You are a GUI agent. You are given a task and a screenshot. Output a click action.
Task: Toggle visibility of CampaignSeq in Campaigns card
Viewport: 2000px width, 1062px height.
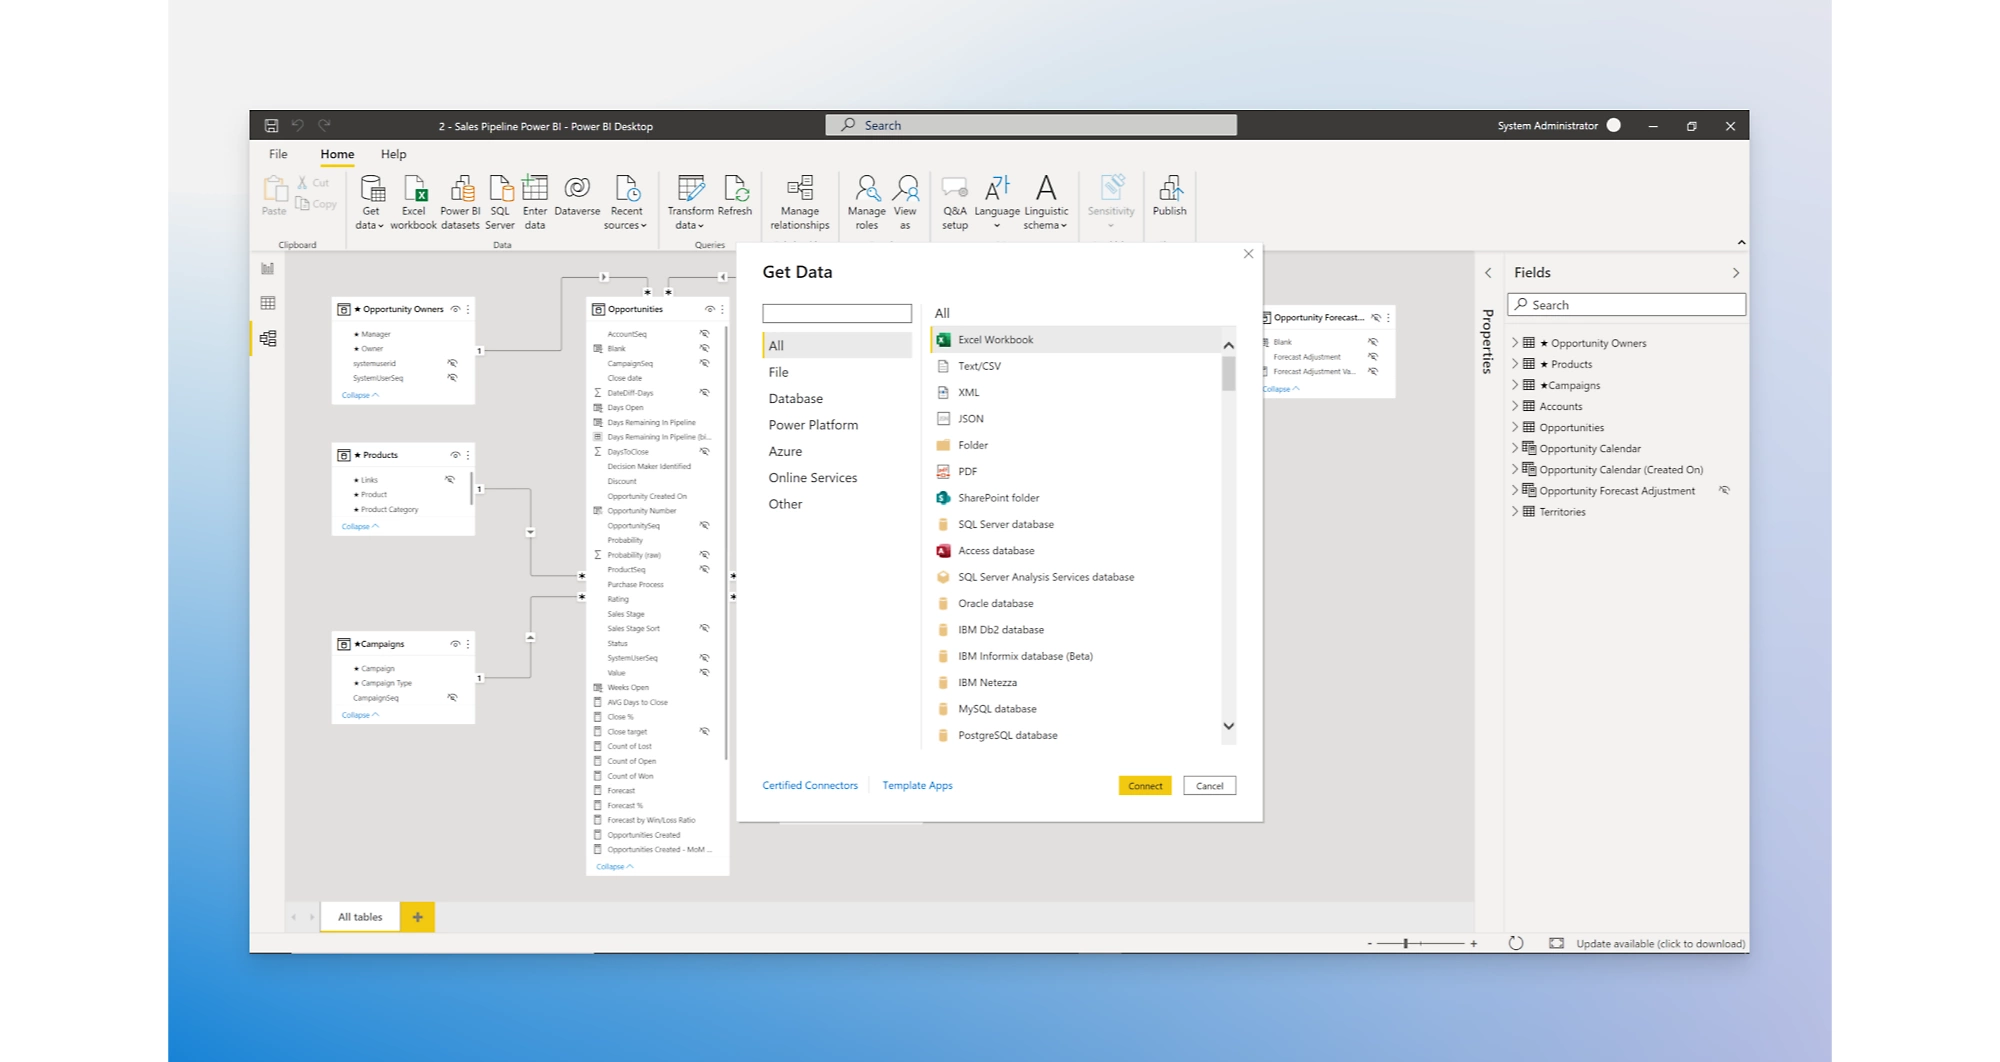pyautogui.click(x=452, y=698)
